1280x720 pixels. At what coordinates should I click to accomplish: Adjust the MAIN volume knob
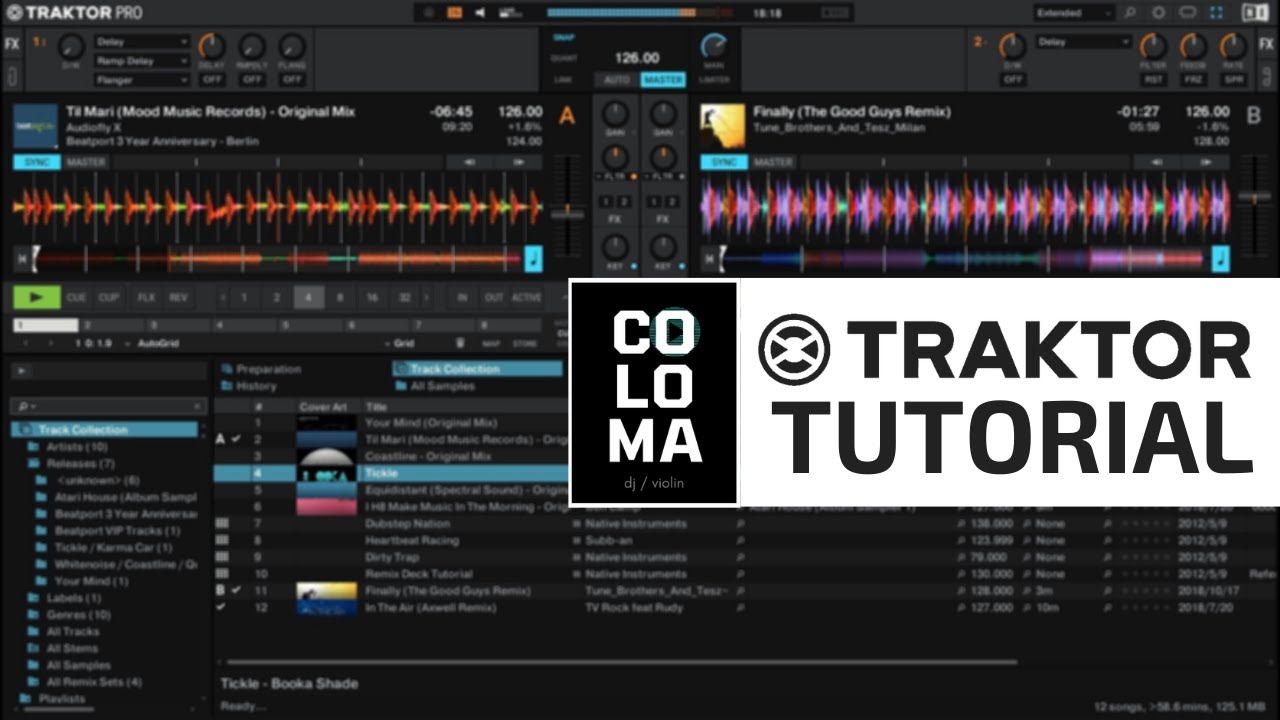pyautogui.click(x=713, y=46)
